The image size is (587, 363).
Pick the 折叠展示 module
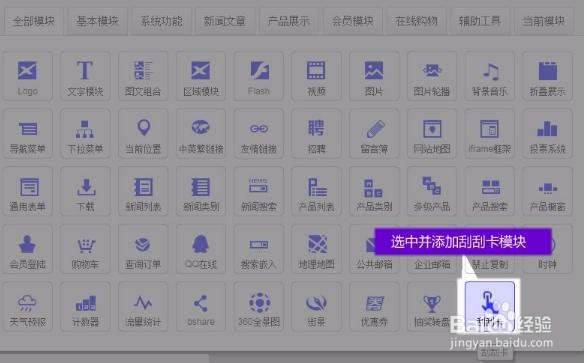(547, 77)
